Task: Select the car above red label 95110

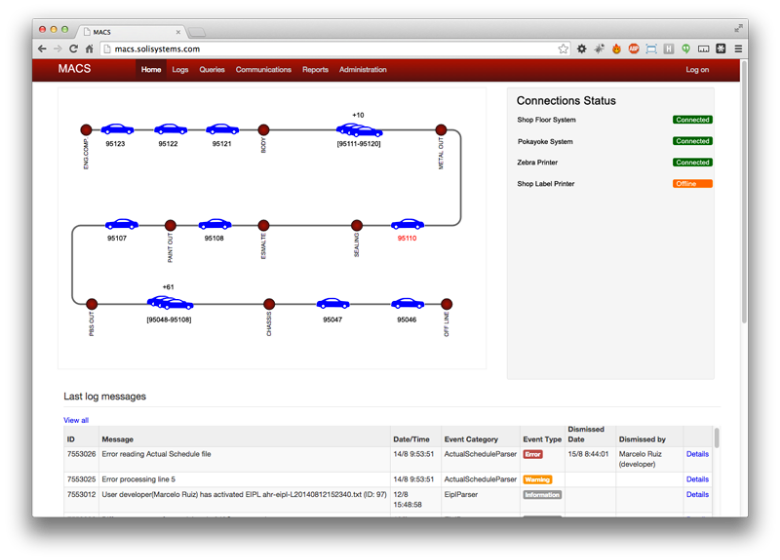Action: pyautogui.click(x=407, y=225)
